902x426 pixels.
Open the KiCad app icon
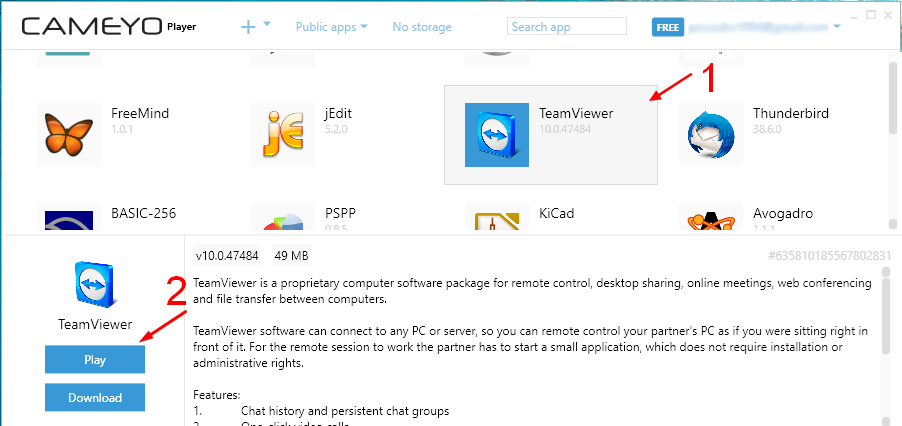click(496, 217)
